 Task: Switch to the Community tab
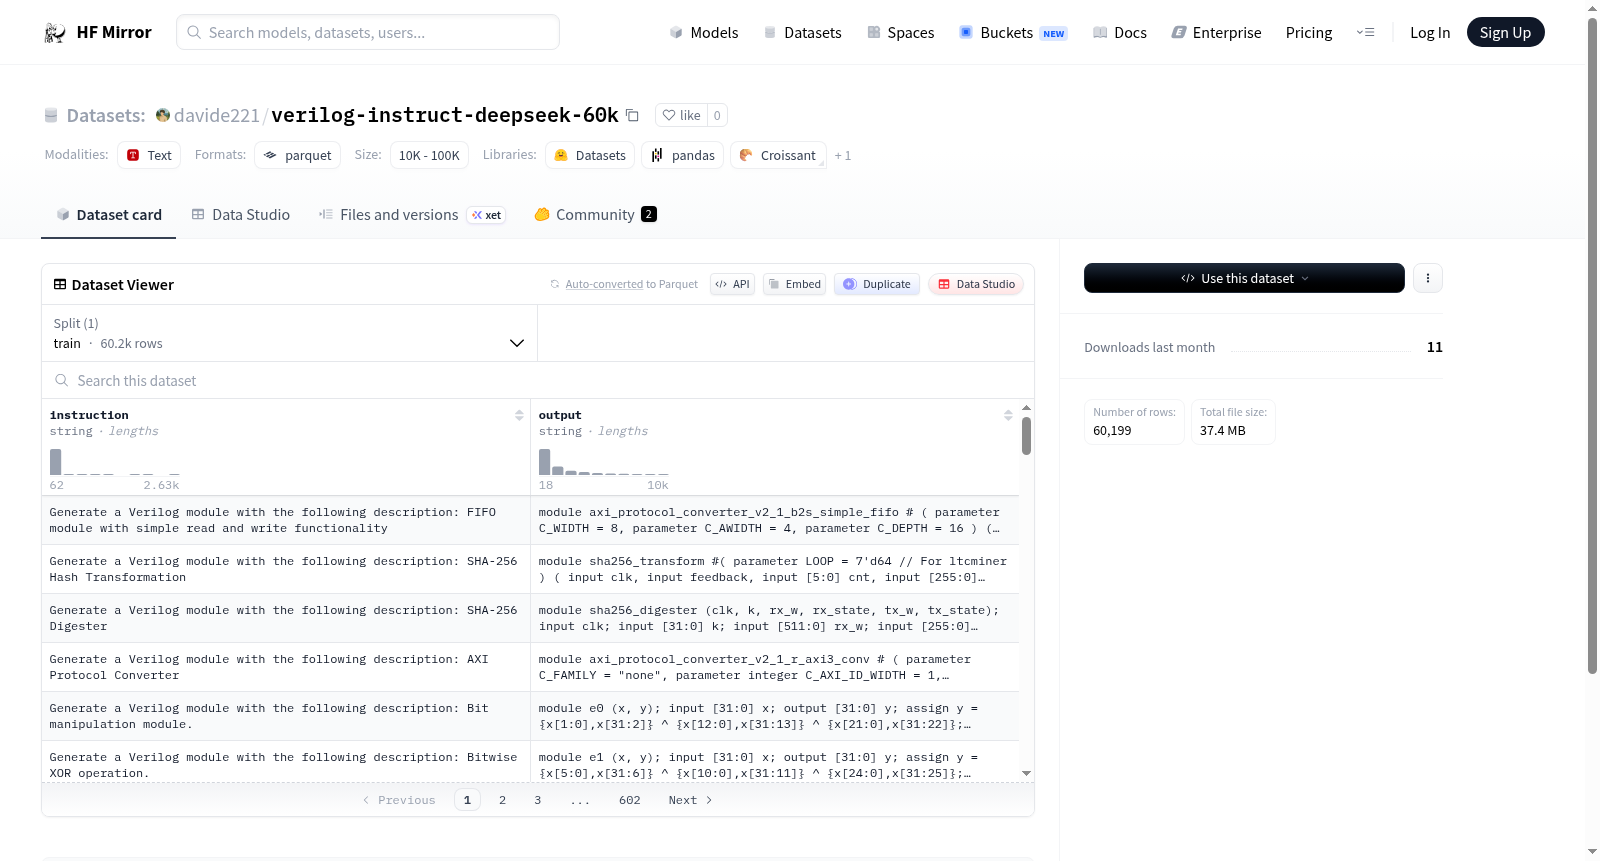coord(595,215)
